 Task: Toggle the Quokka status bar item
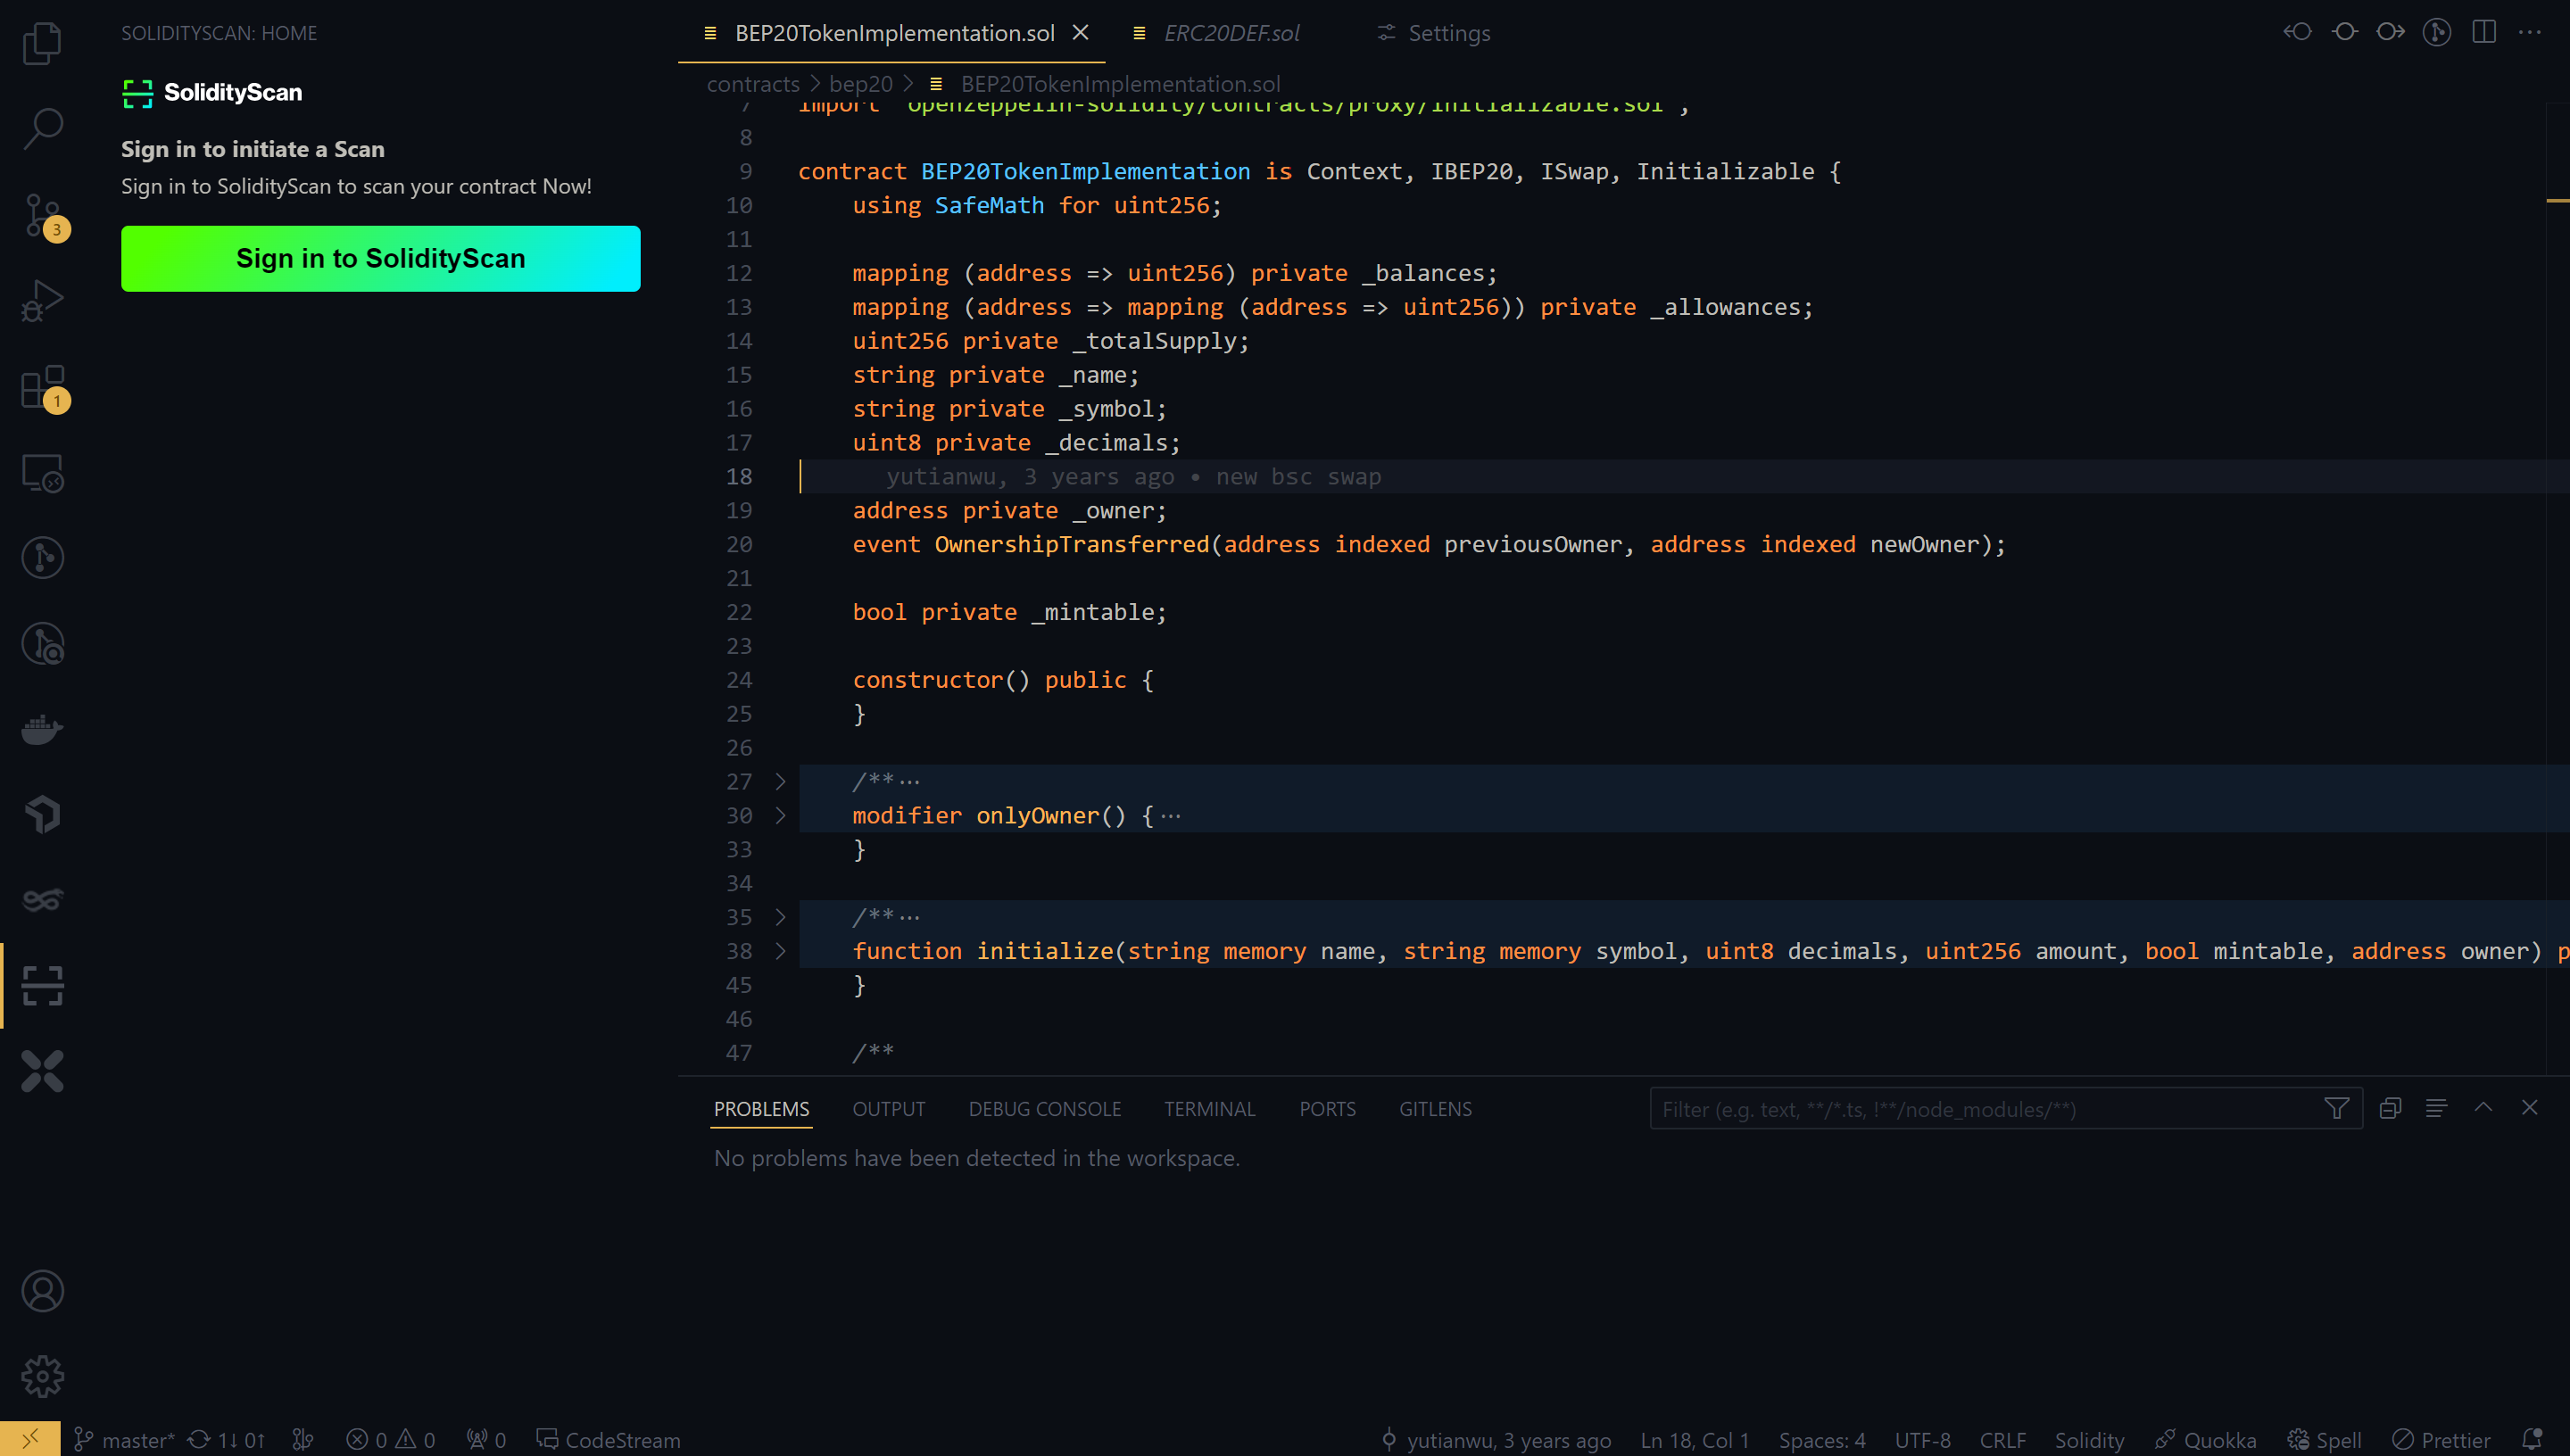(2210, 1439)
